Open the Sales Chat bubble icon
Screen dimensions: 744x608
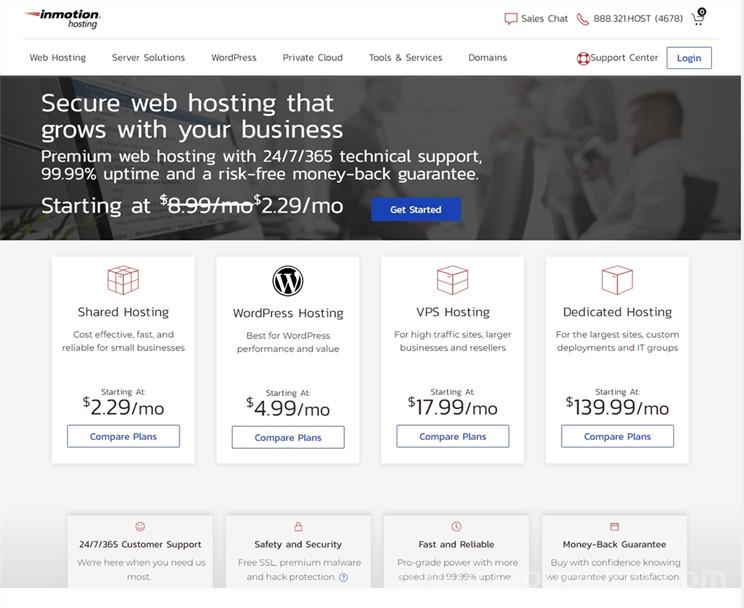(511, 19)
